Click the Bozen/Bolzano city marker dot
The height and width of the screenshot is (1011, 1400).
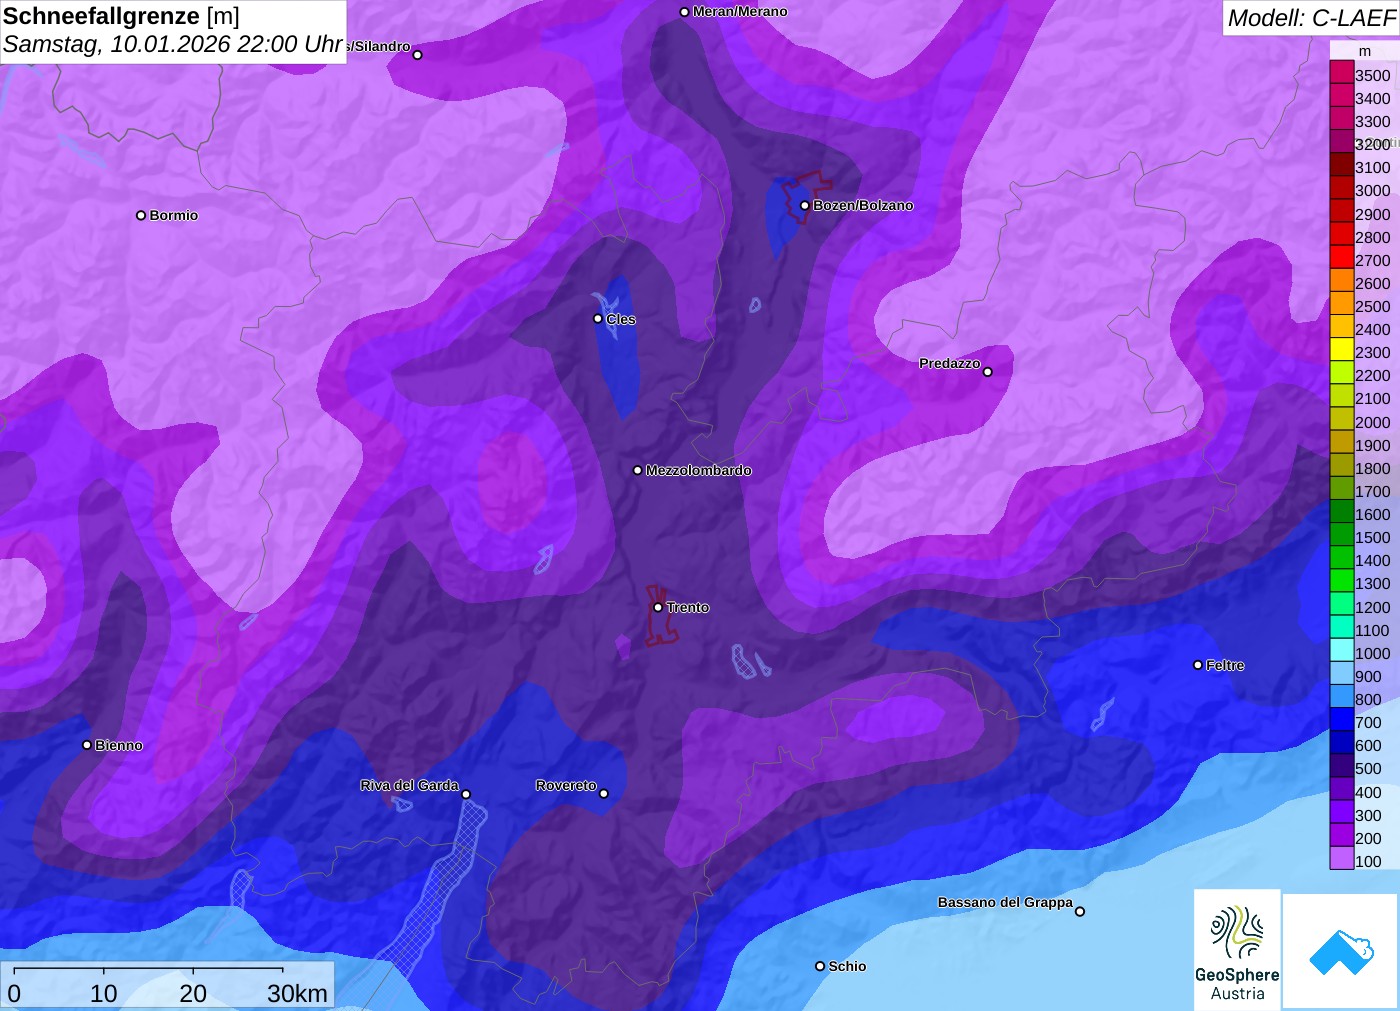pyautogui.click(x=805, y=205)
